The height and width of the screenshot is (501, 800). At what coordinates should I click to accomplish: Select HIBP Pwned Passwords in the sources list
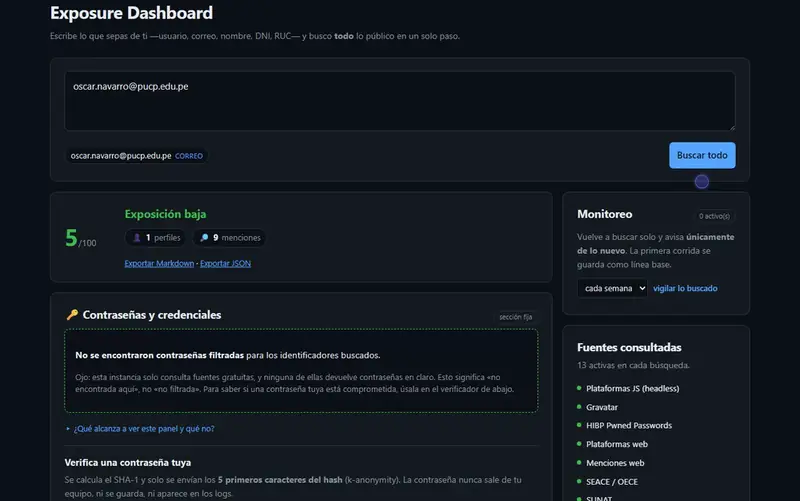629,425
